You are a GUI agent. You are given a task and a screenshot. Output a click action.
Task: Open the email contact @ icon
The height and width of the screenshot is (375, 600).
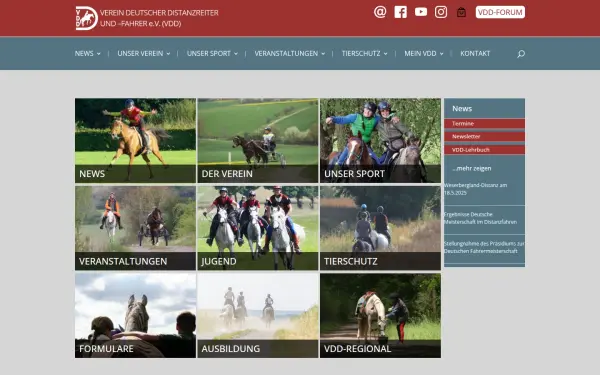pos(380,12)
